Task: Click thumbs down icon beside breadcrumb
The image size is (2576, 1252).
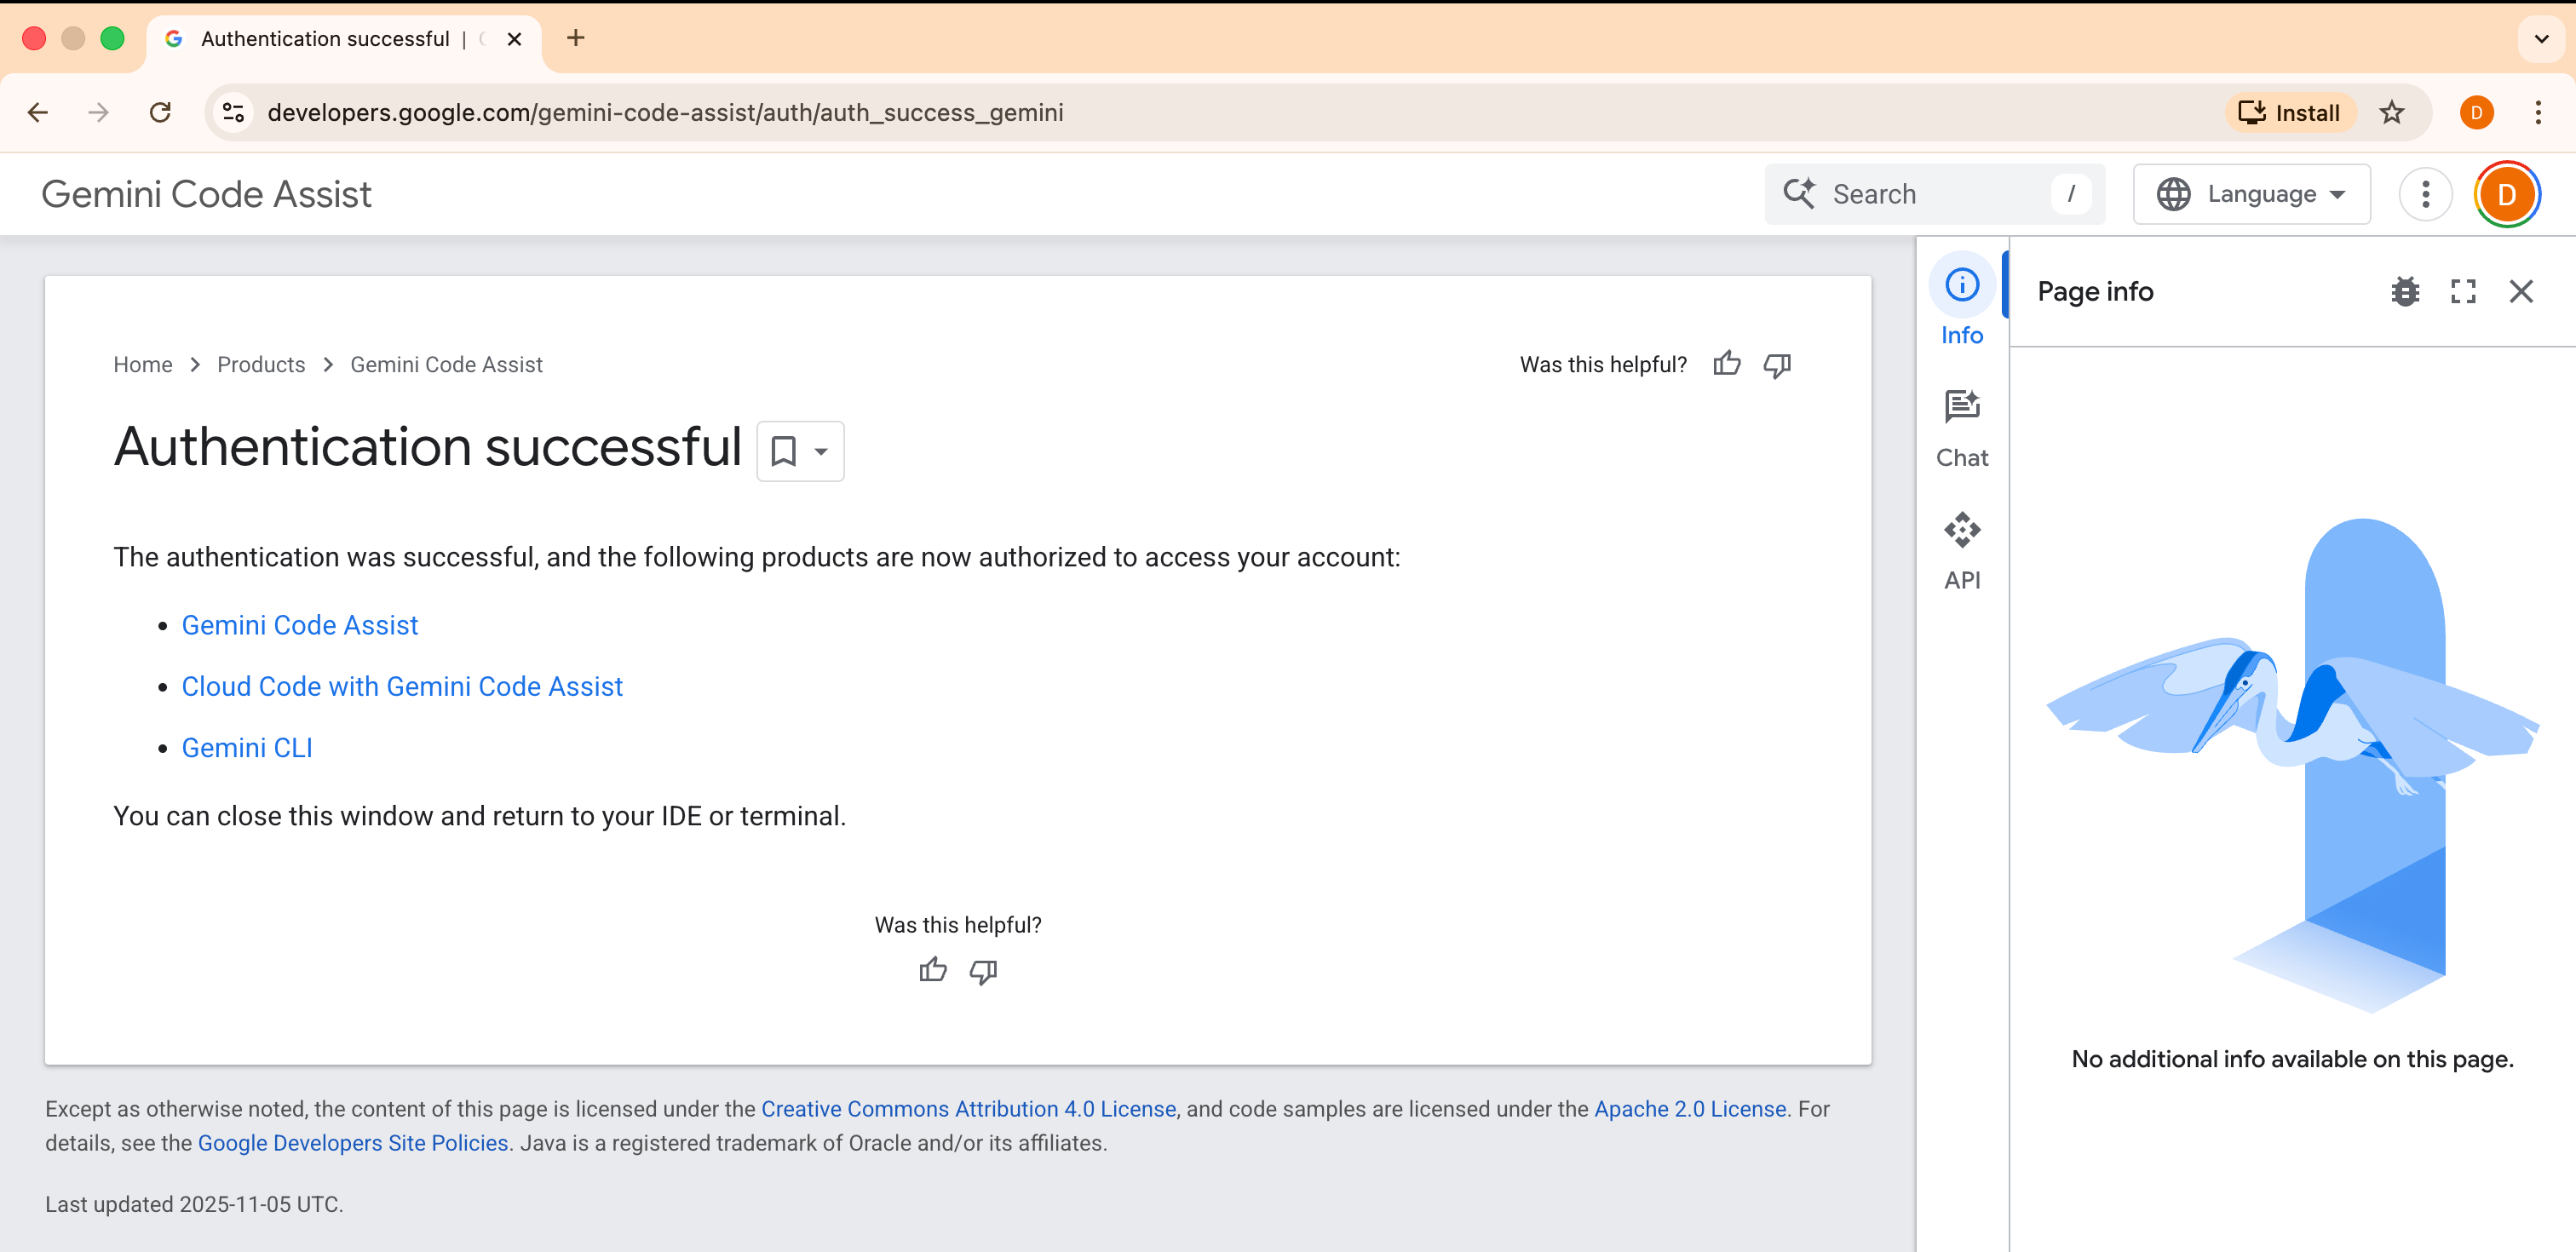Action: pos(1777,365)
